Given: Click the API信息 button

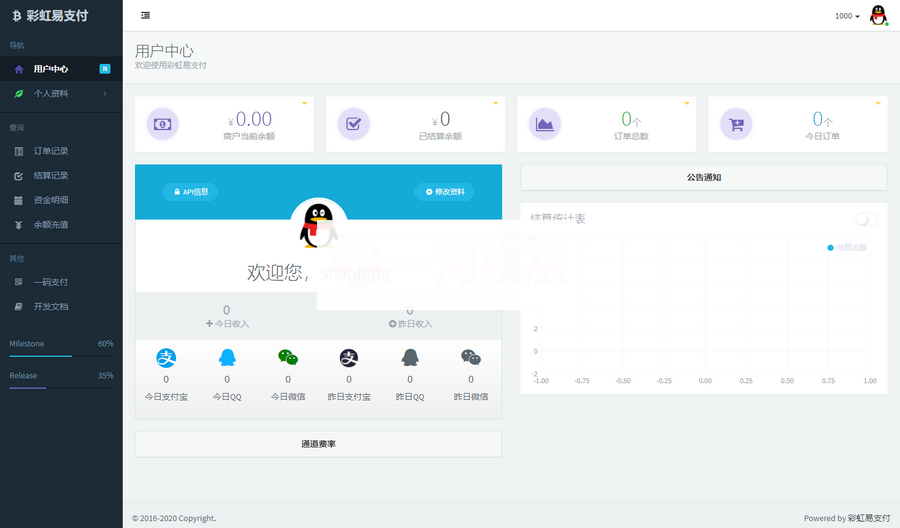Looking at the screenshot, I should click(x=190, y=192).
